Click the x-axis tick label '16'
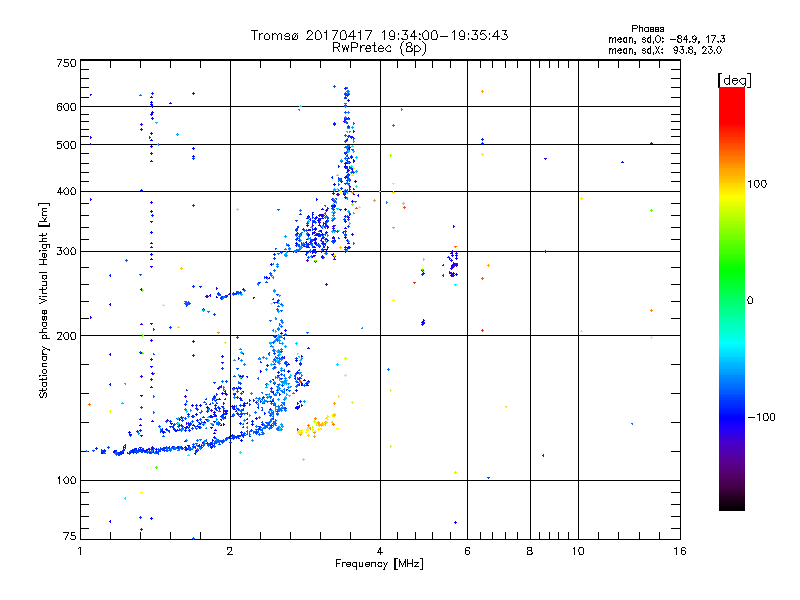Screen dimensions: 800x600 (x=680, y=551)
